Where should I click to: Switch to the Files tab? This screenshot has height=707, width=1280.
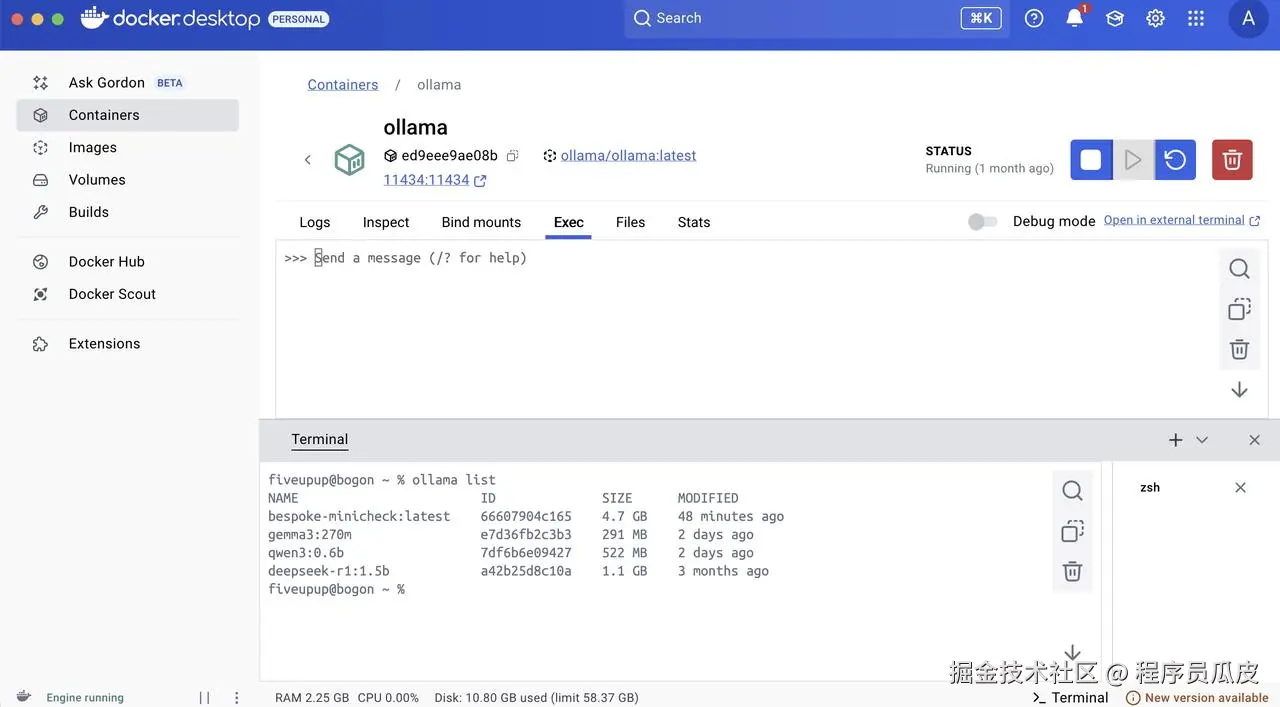(x=630, y=222)
